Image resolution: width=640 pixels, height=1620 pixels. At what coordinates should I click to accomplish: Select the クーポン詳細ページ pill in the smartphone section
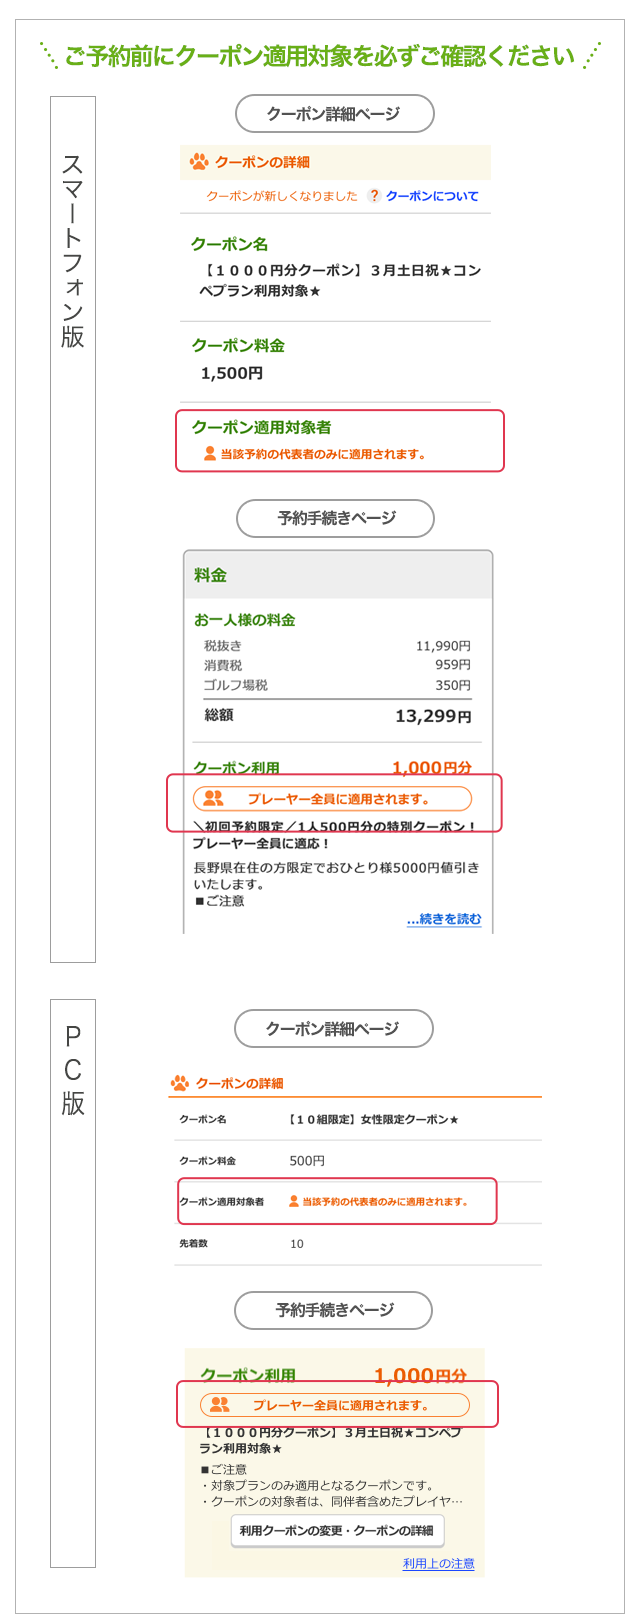point(334,114)
